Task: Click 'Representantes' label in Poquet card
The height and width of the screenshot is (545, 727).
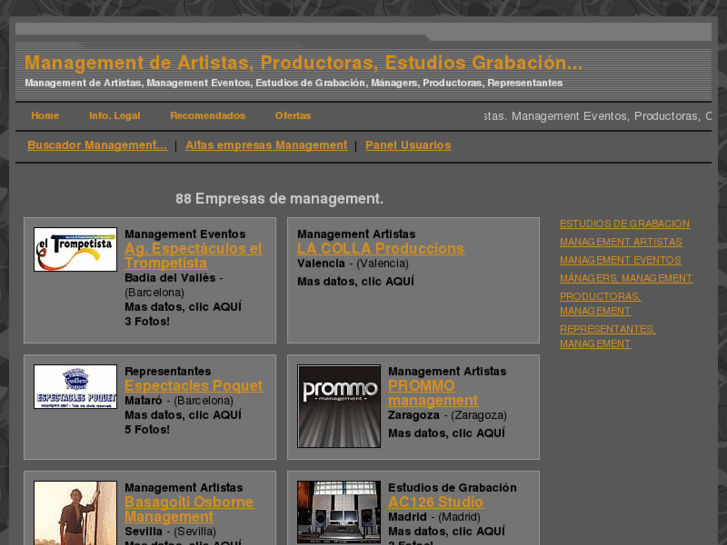Action: point(168,372)
